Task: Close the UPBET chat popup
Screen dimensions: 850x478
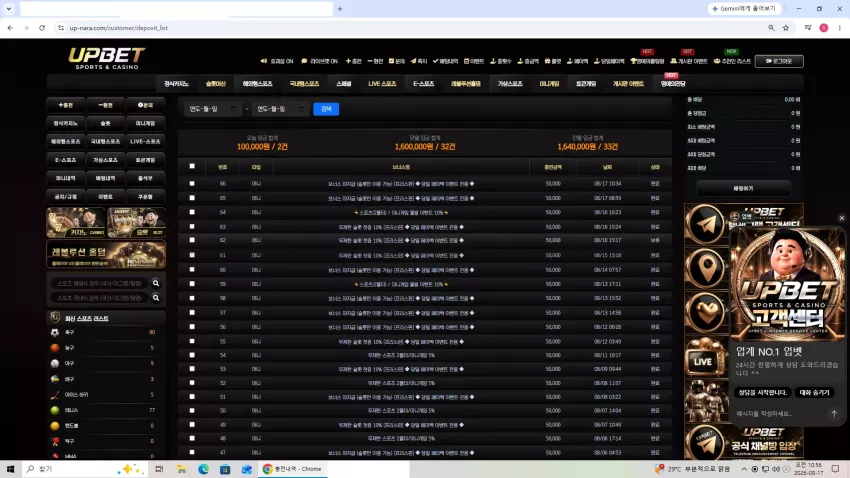Action: pyautogui.click(x=842, y=218)
